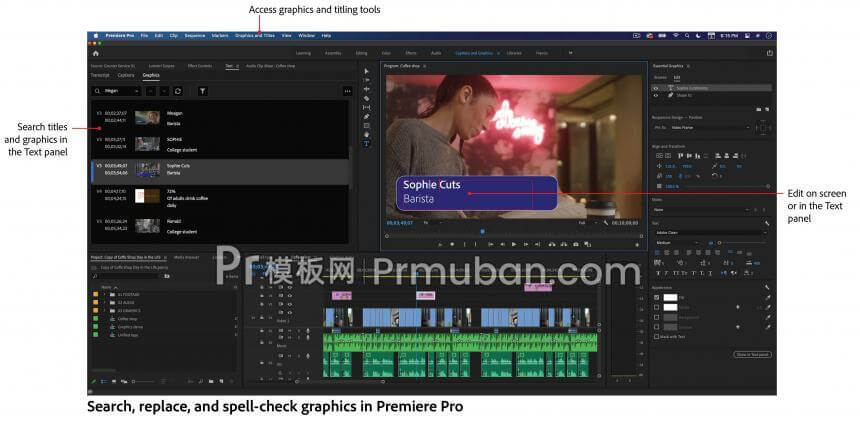Click the Program monitor button editor plus
The height and width of the screenshot is (432, 860).
(x=637, y=245)
